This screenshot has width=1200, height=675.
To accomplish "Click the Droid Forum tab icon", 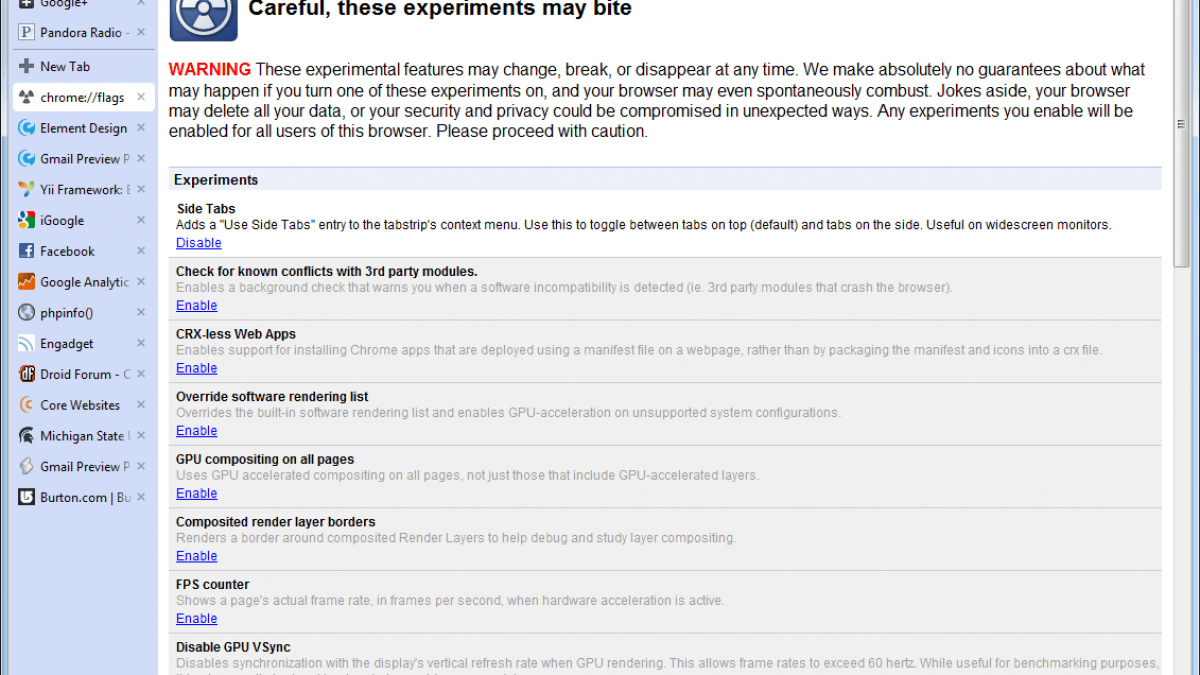I will pos(26,374).
